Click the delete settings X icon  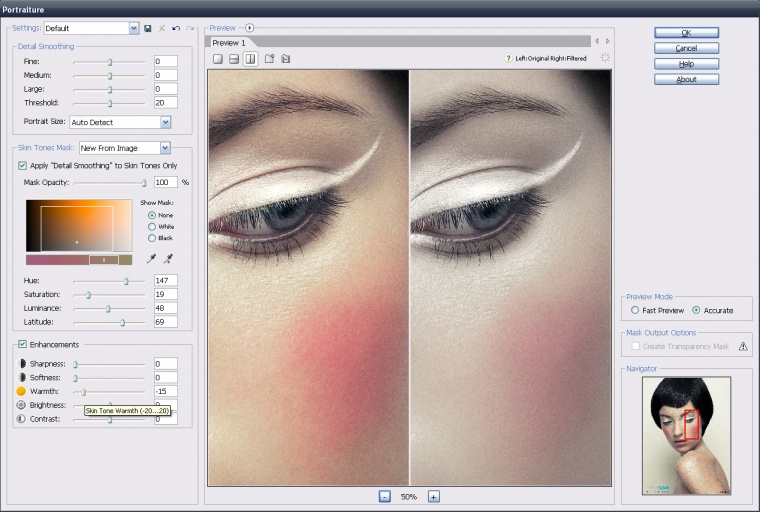[x=162, y=29]
